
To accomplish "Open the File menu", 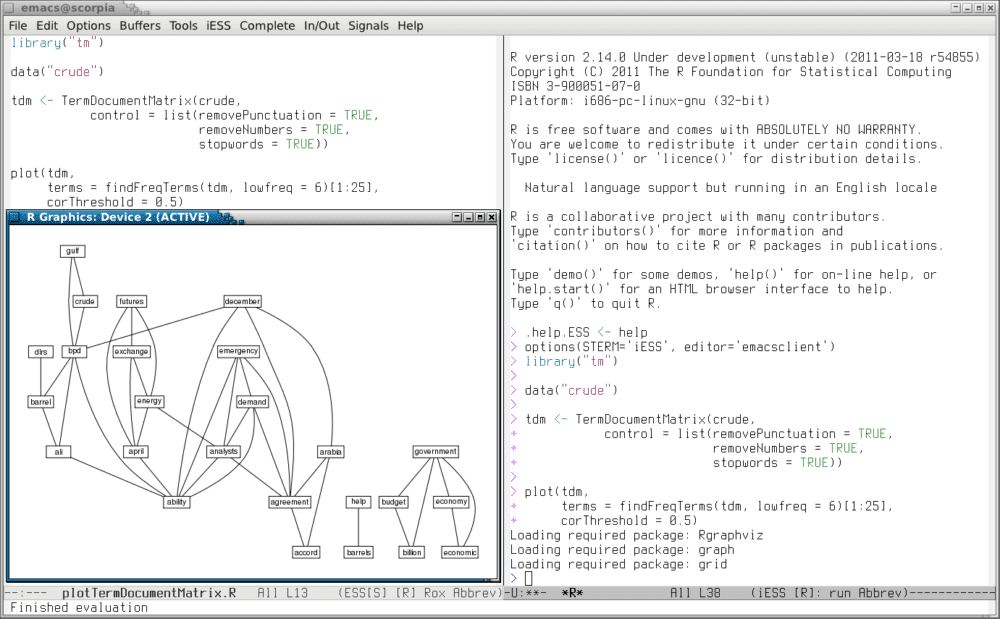I will 18,25.
